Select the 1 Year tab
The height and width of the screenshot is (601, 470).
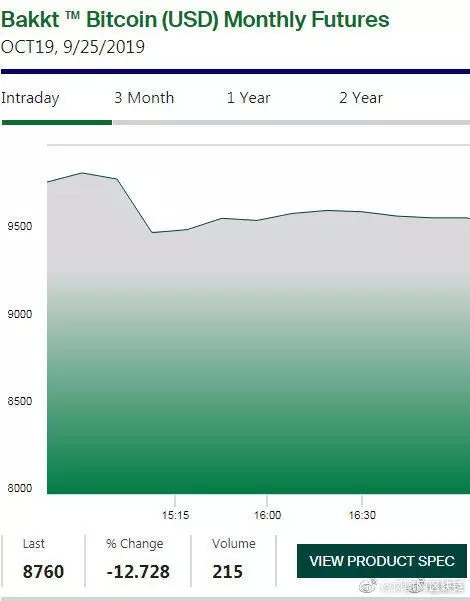point(248,98)
